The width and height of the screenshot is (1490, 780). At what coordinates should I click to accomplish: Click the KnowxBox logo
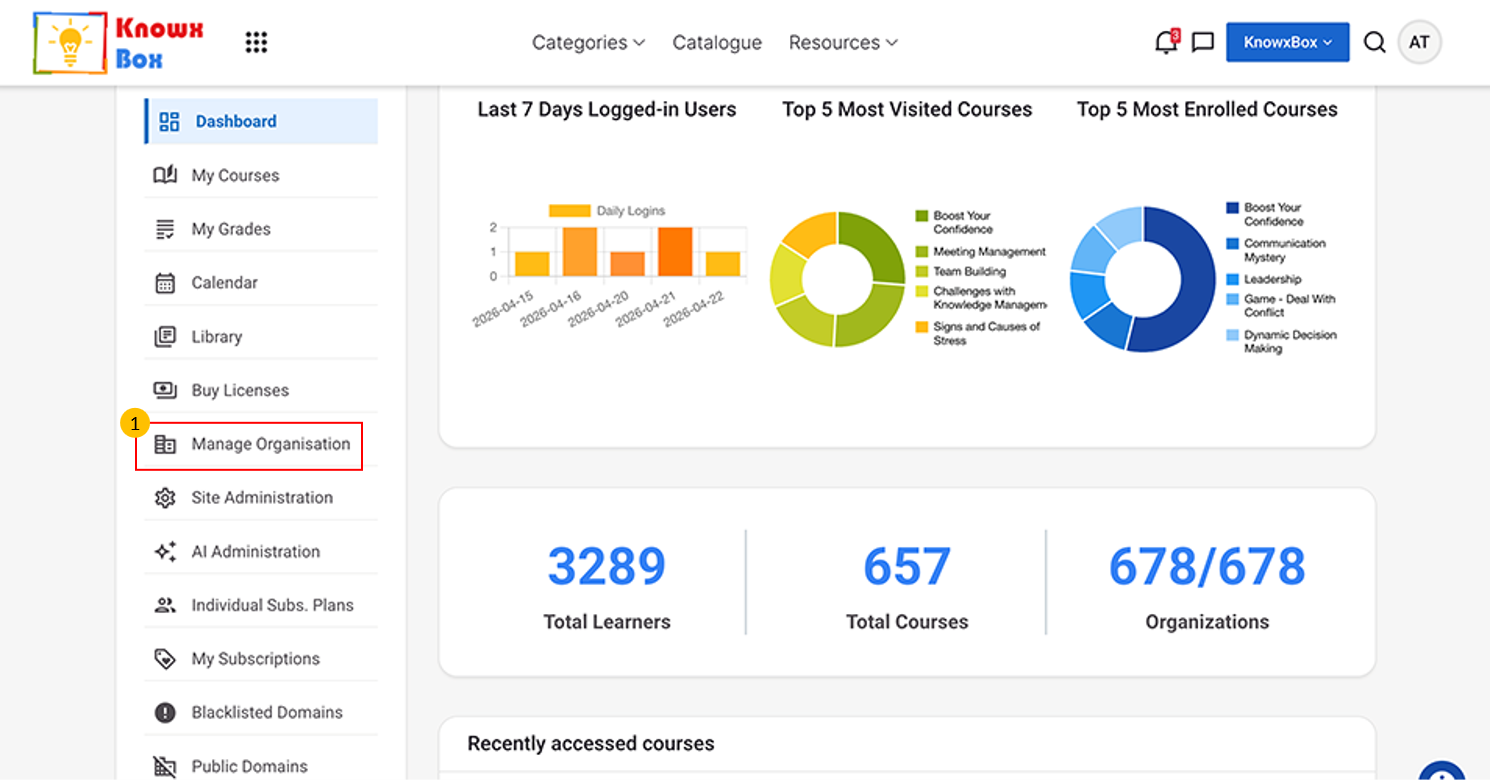coord(119,43)
